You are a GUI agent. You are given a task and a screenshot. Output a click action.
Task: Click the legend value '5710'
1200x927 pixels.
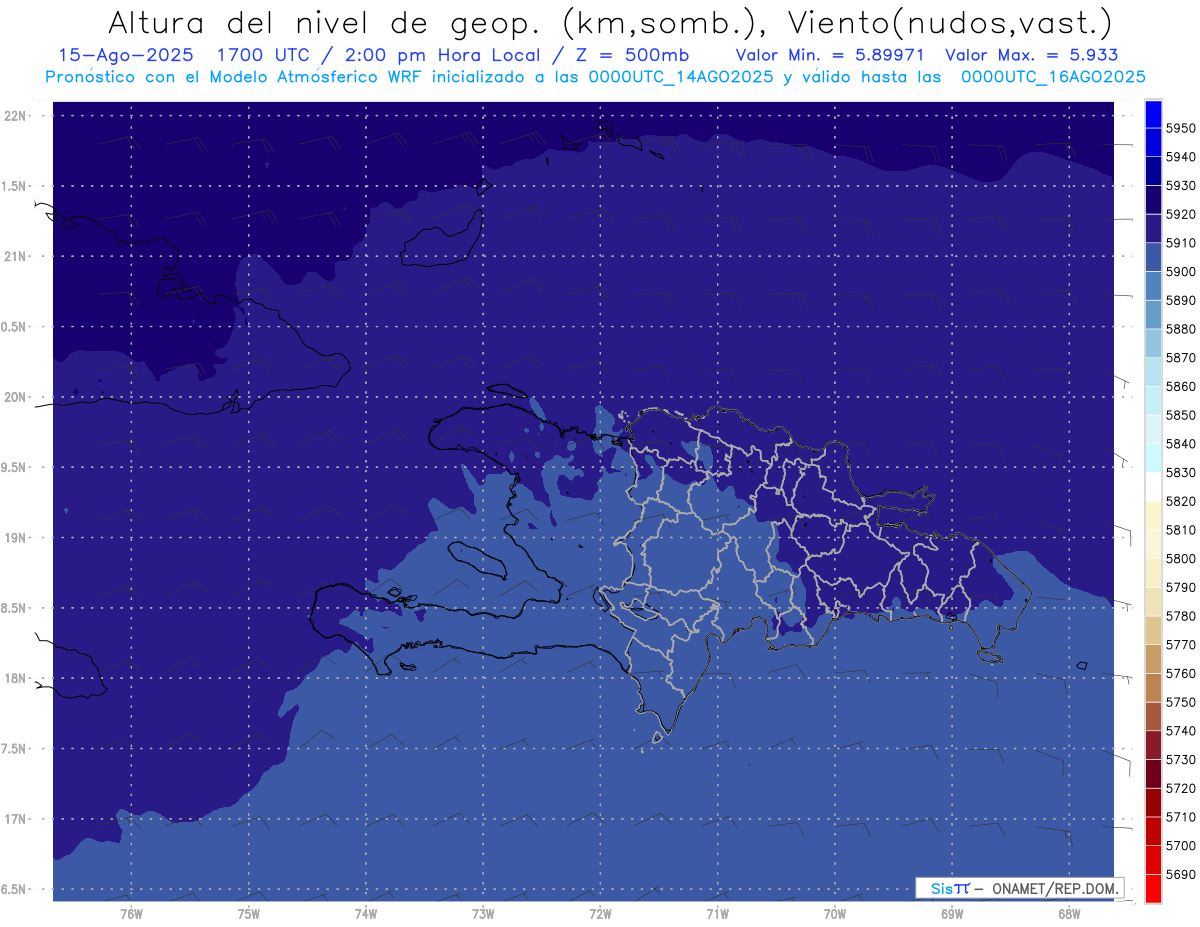point(1180,817)
